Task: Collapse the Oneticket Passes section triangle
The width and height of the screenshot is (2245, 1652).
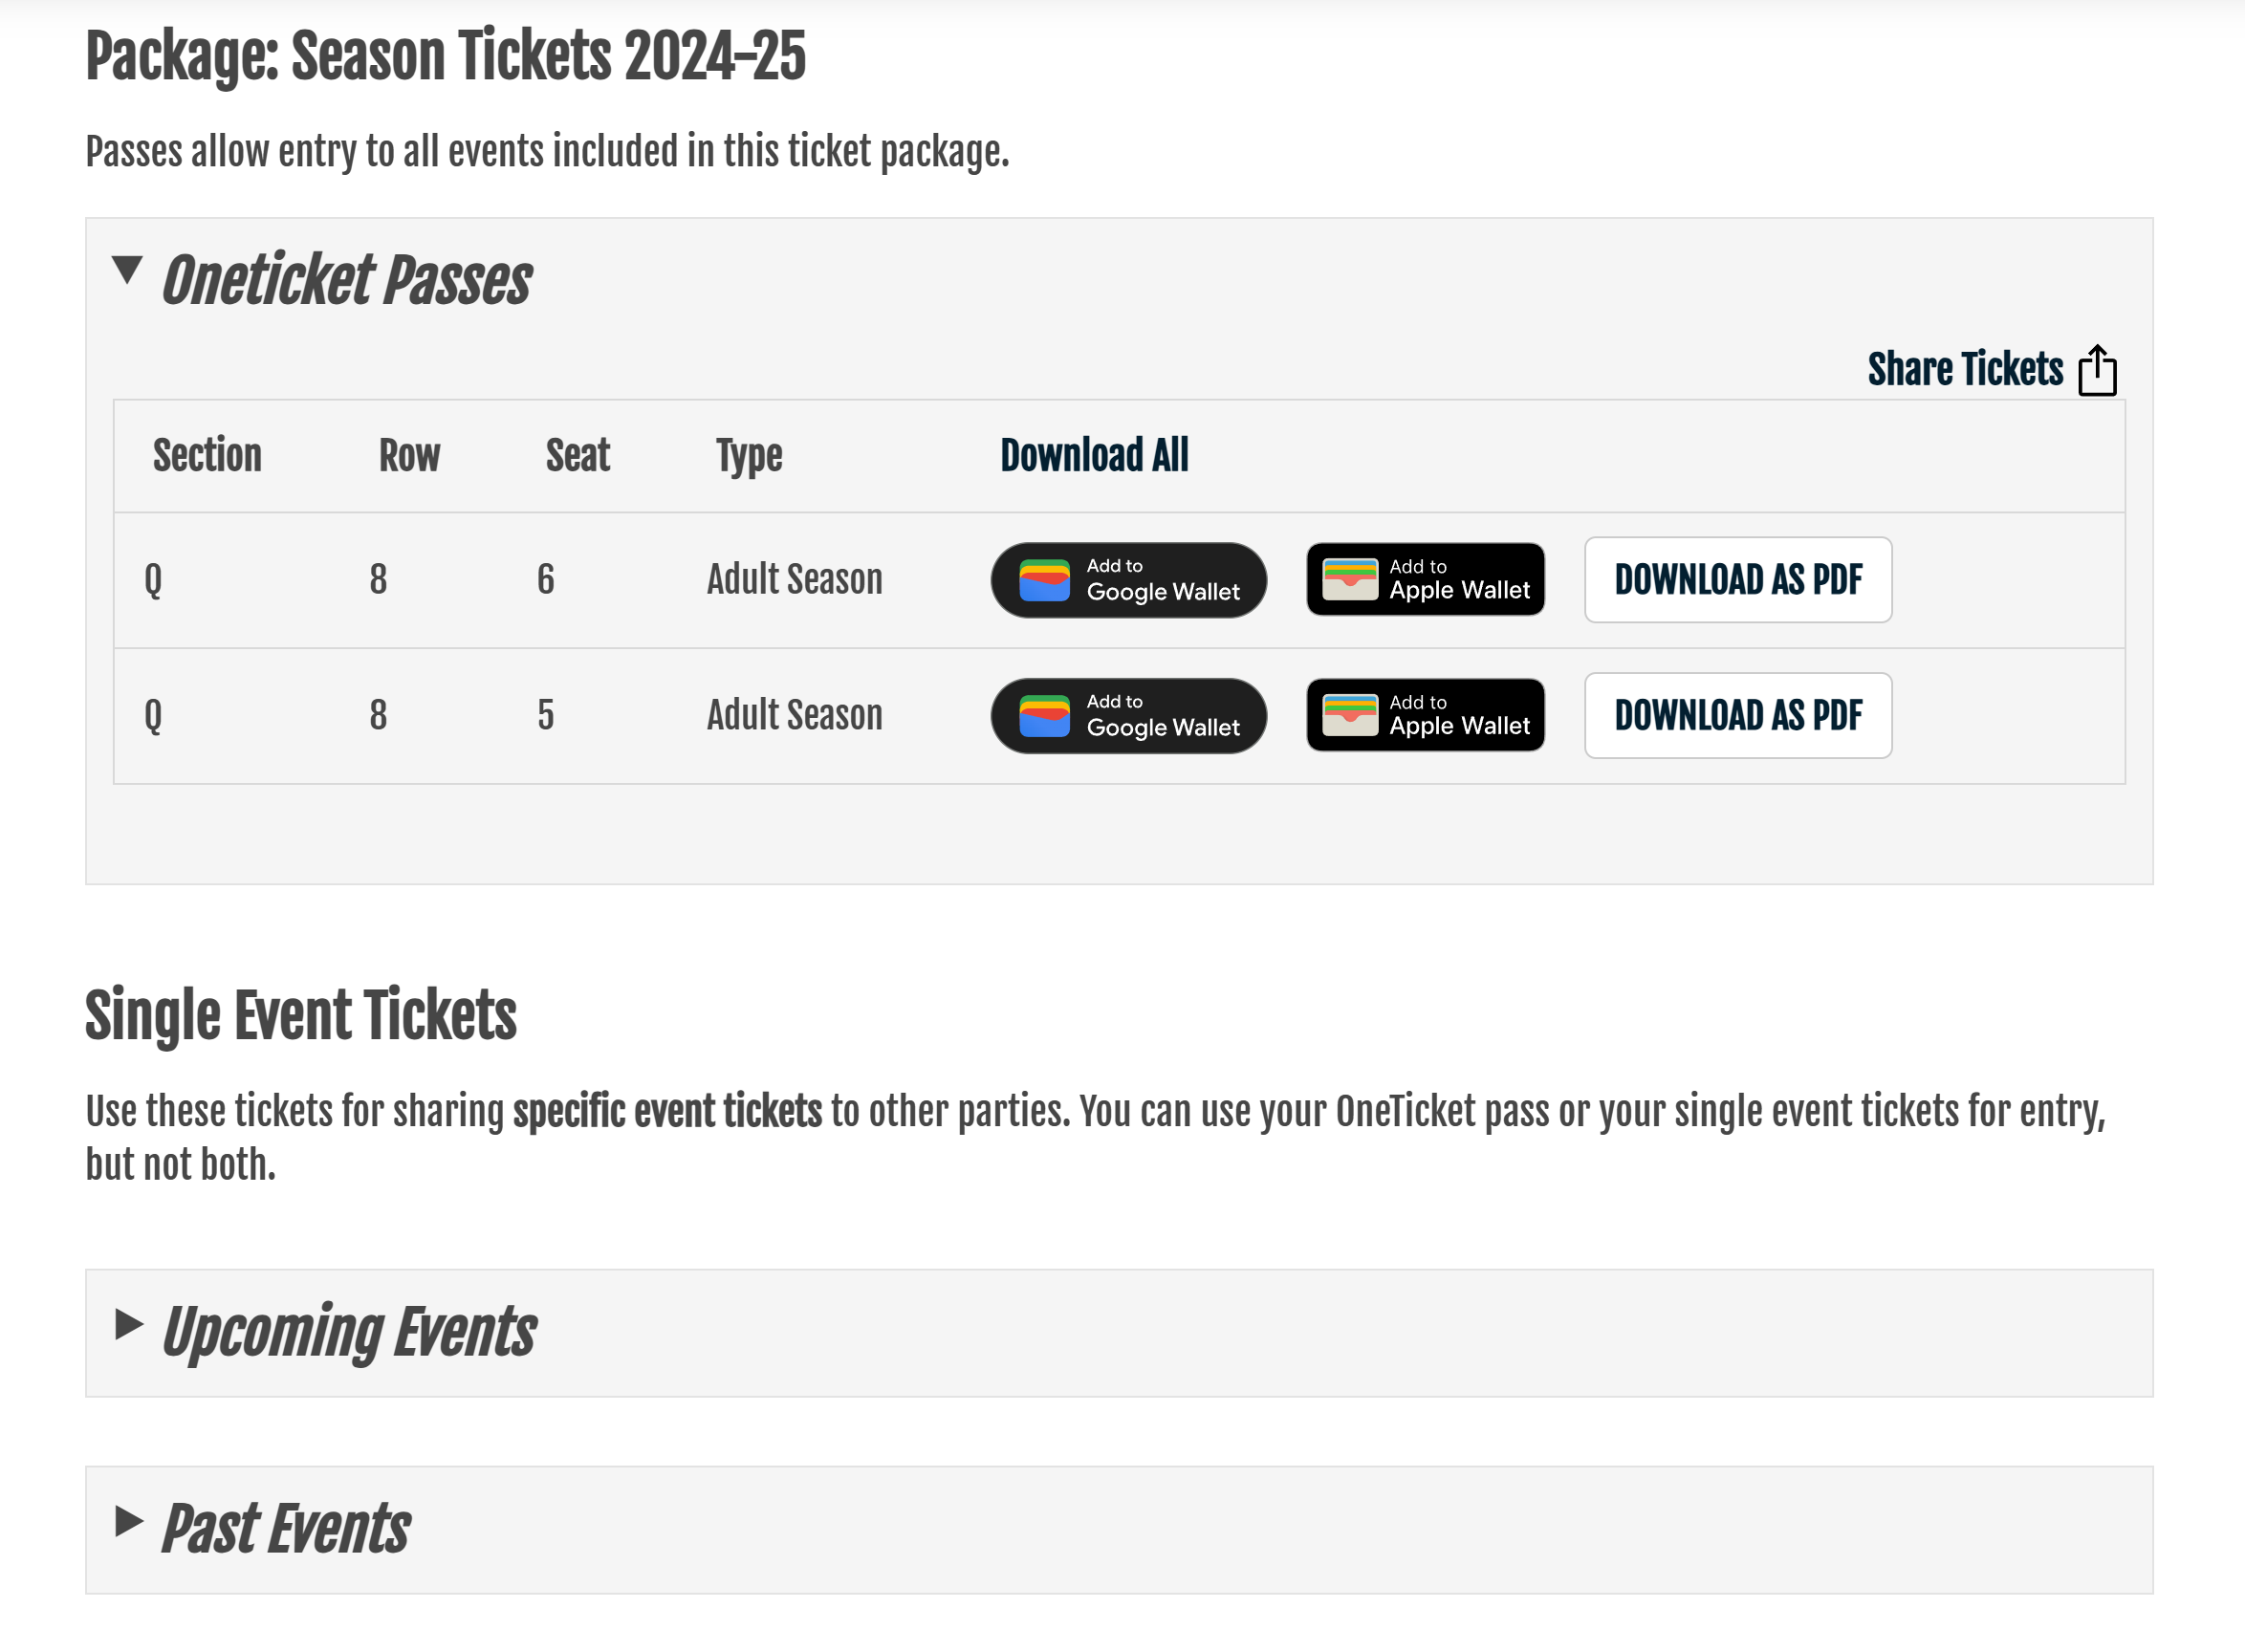Action: click(127, 270)
